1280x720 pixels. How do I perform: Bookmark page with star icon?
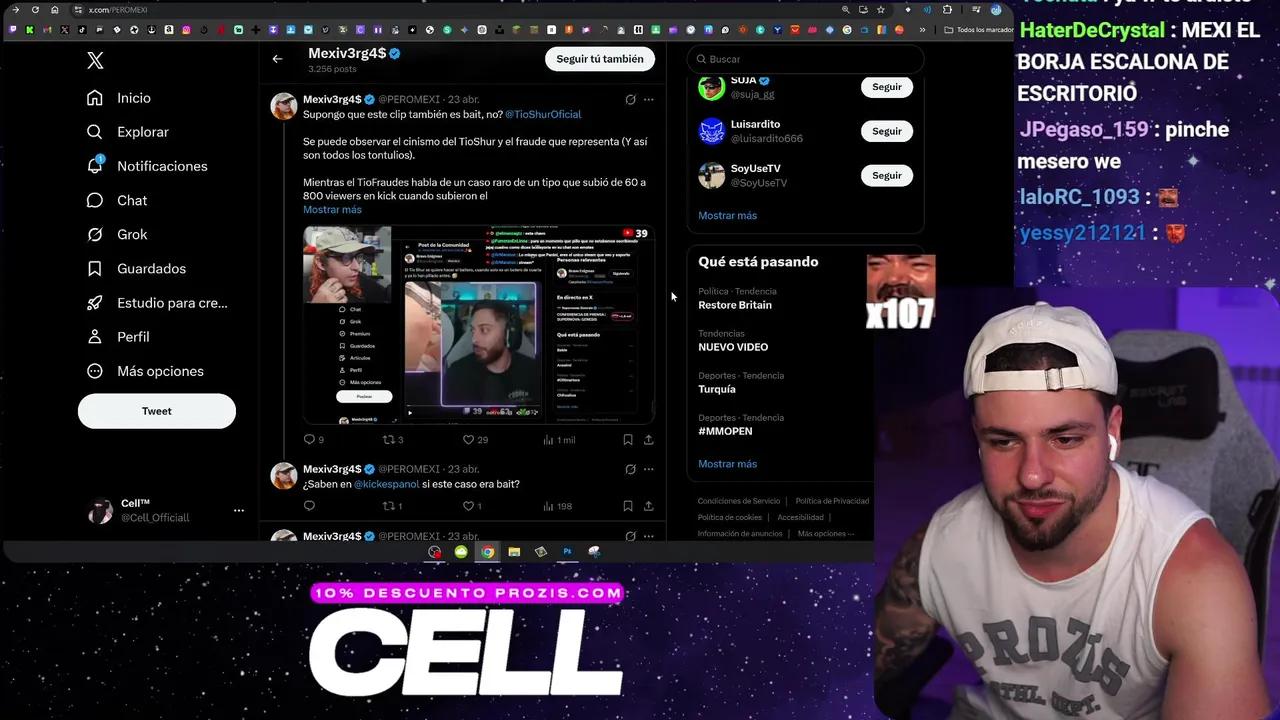(x=880, y=10)
